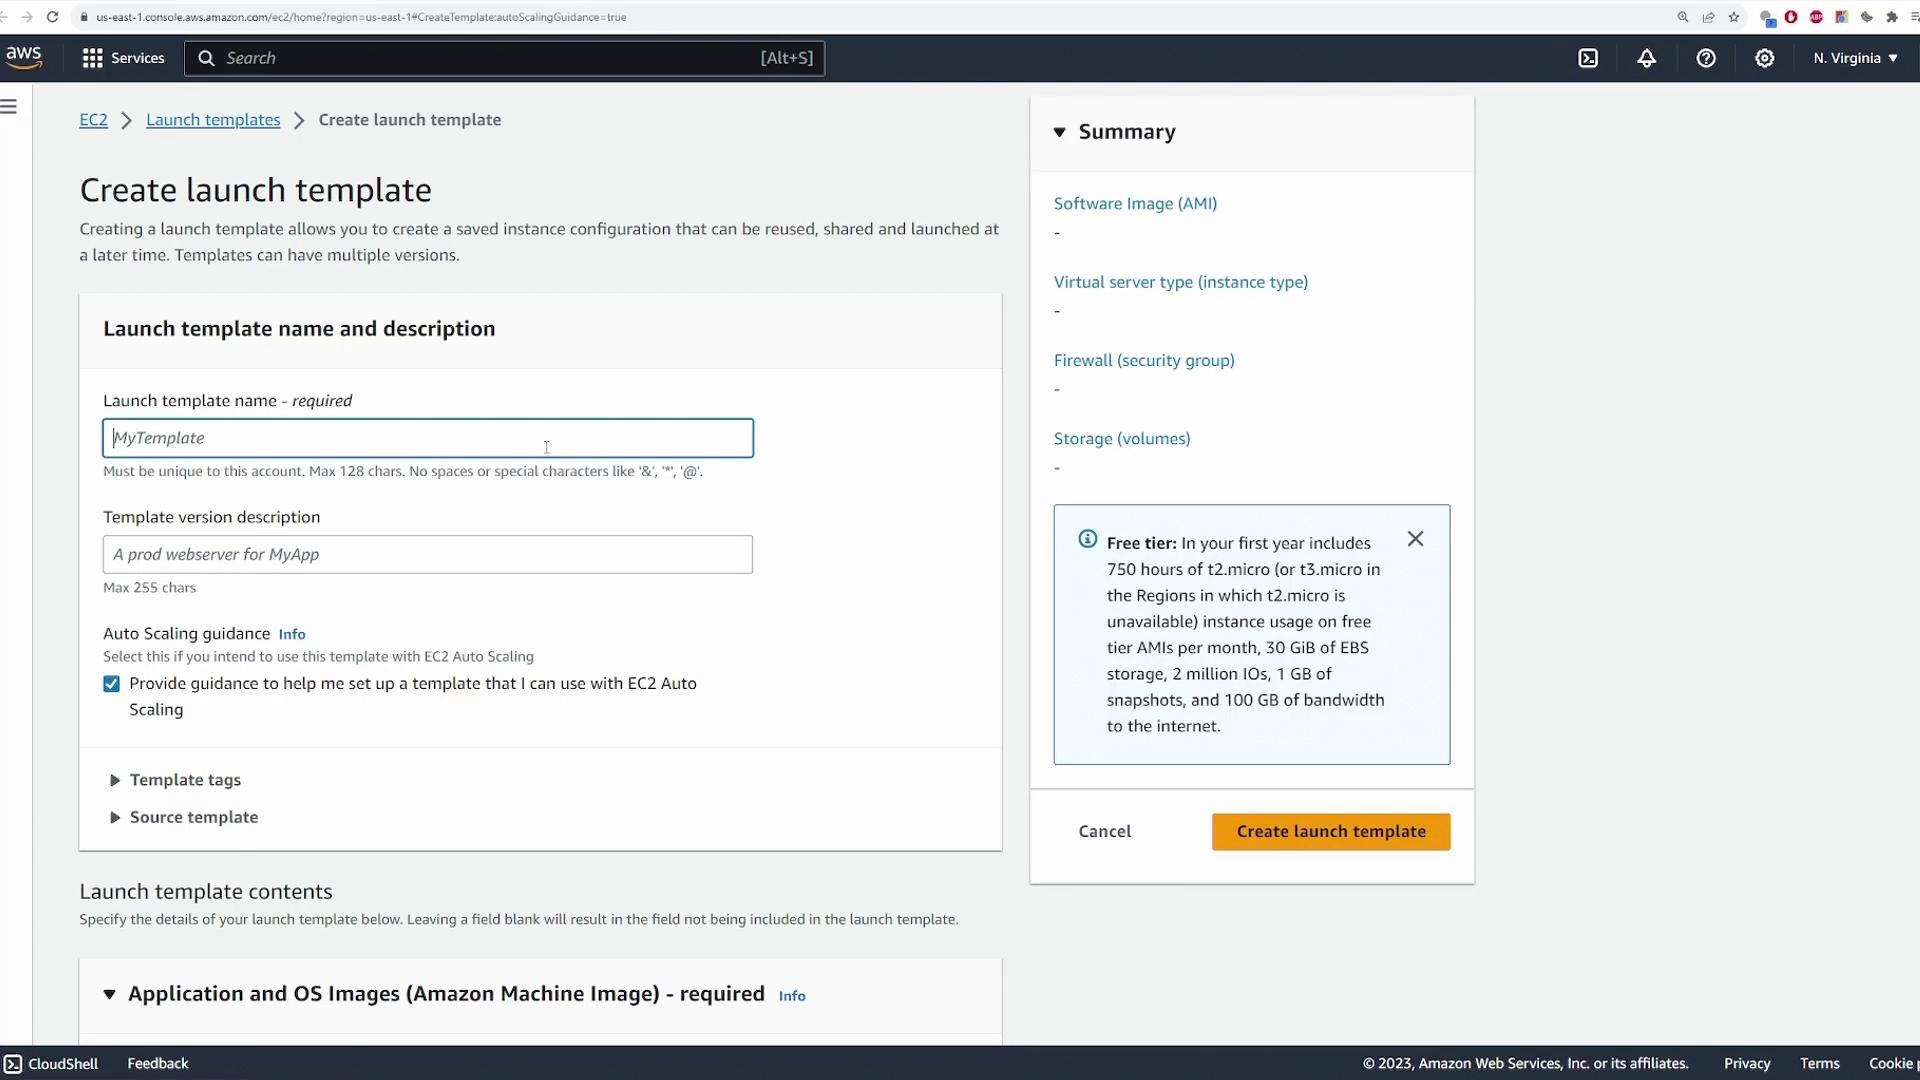Open the N. Virginia region dropdown
This screenshot has width=1920, height=1080.
(1855, 58)
